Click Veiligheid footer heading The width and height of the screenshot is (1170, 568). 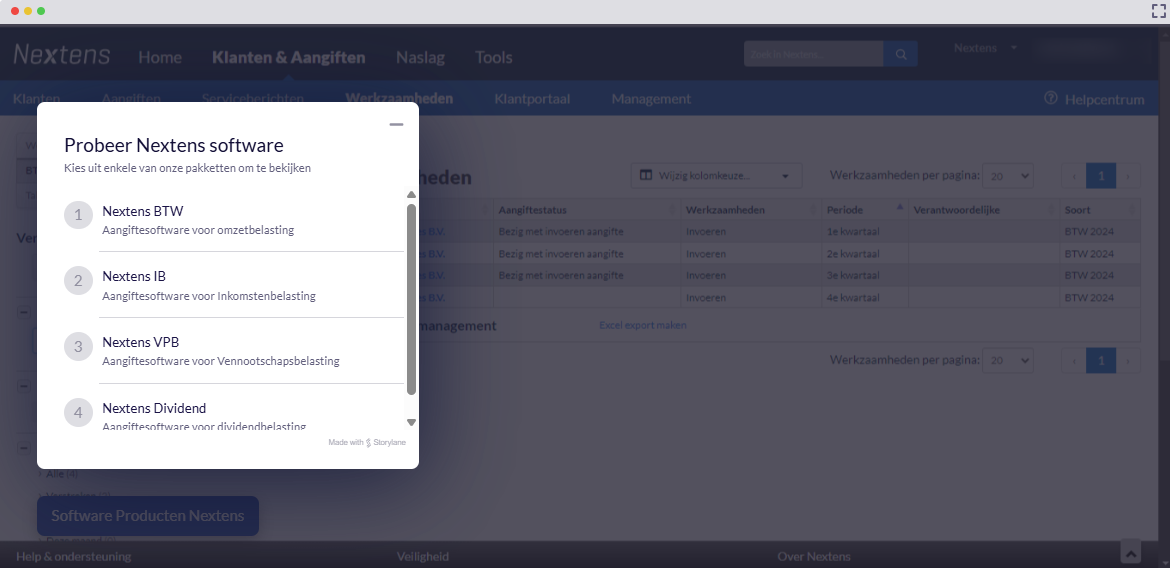click(422, 556)
